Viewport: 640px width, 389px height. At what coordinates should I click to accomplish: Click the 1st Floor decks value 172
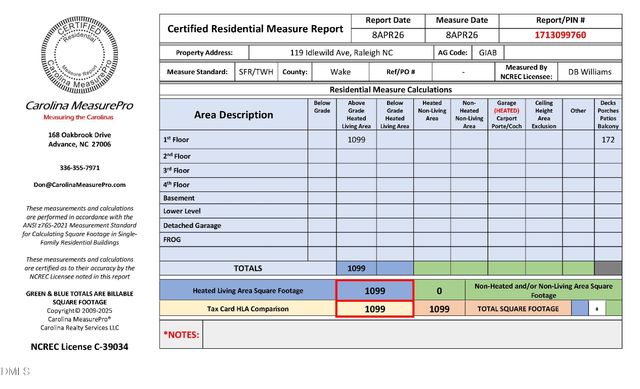[x=608, y=140]
